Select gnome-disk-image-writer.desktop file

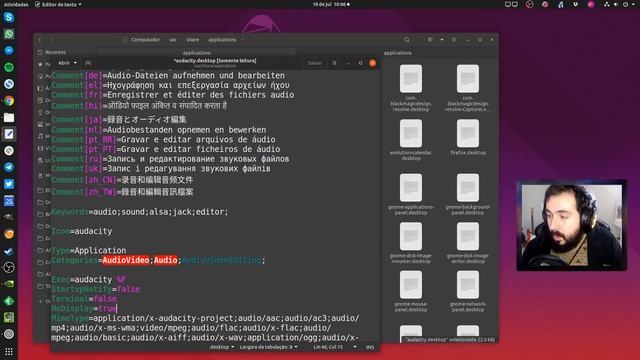468,243
